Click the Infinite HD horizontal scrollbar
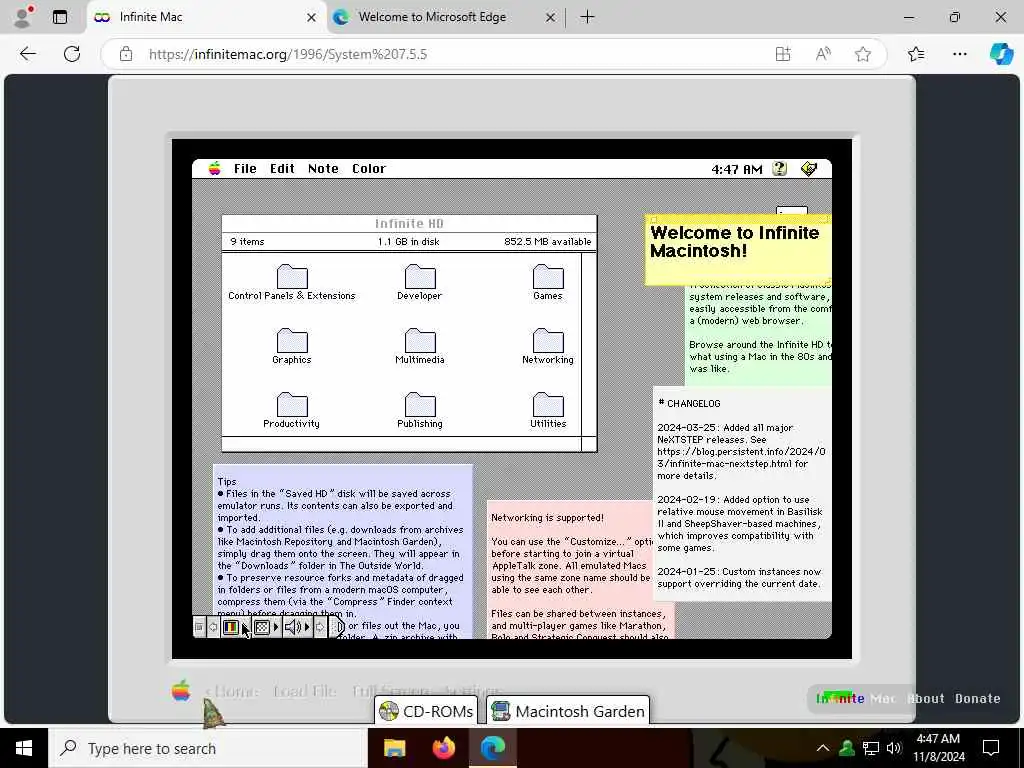1024x768 pixels. tap(402, 444)
